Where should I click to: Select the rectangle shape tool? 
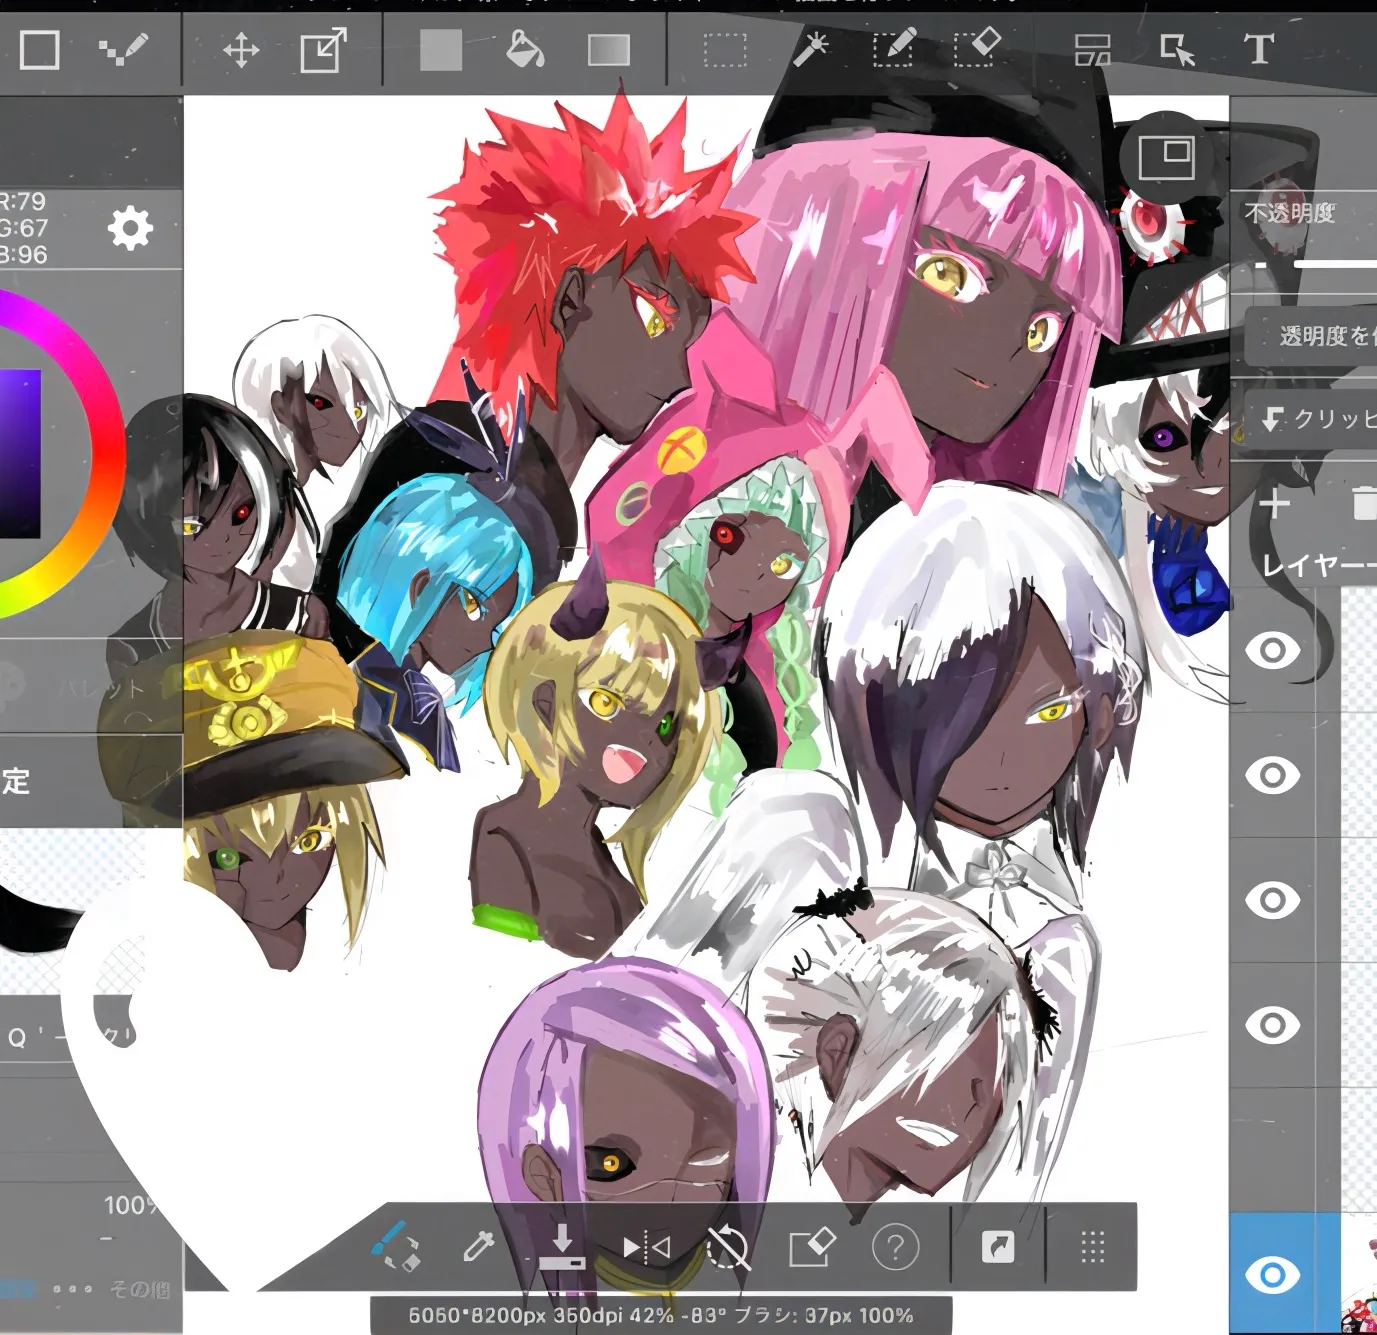[40, 49]
